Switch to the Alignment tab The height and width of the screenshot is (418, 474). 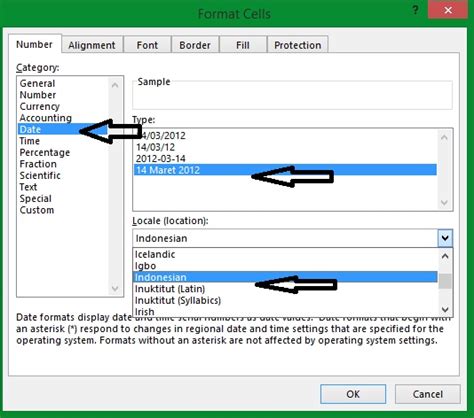point(92,45)
